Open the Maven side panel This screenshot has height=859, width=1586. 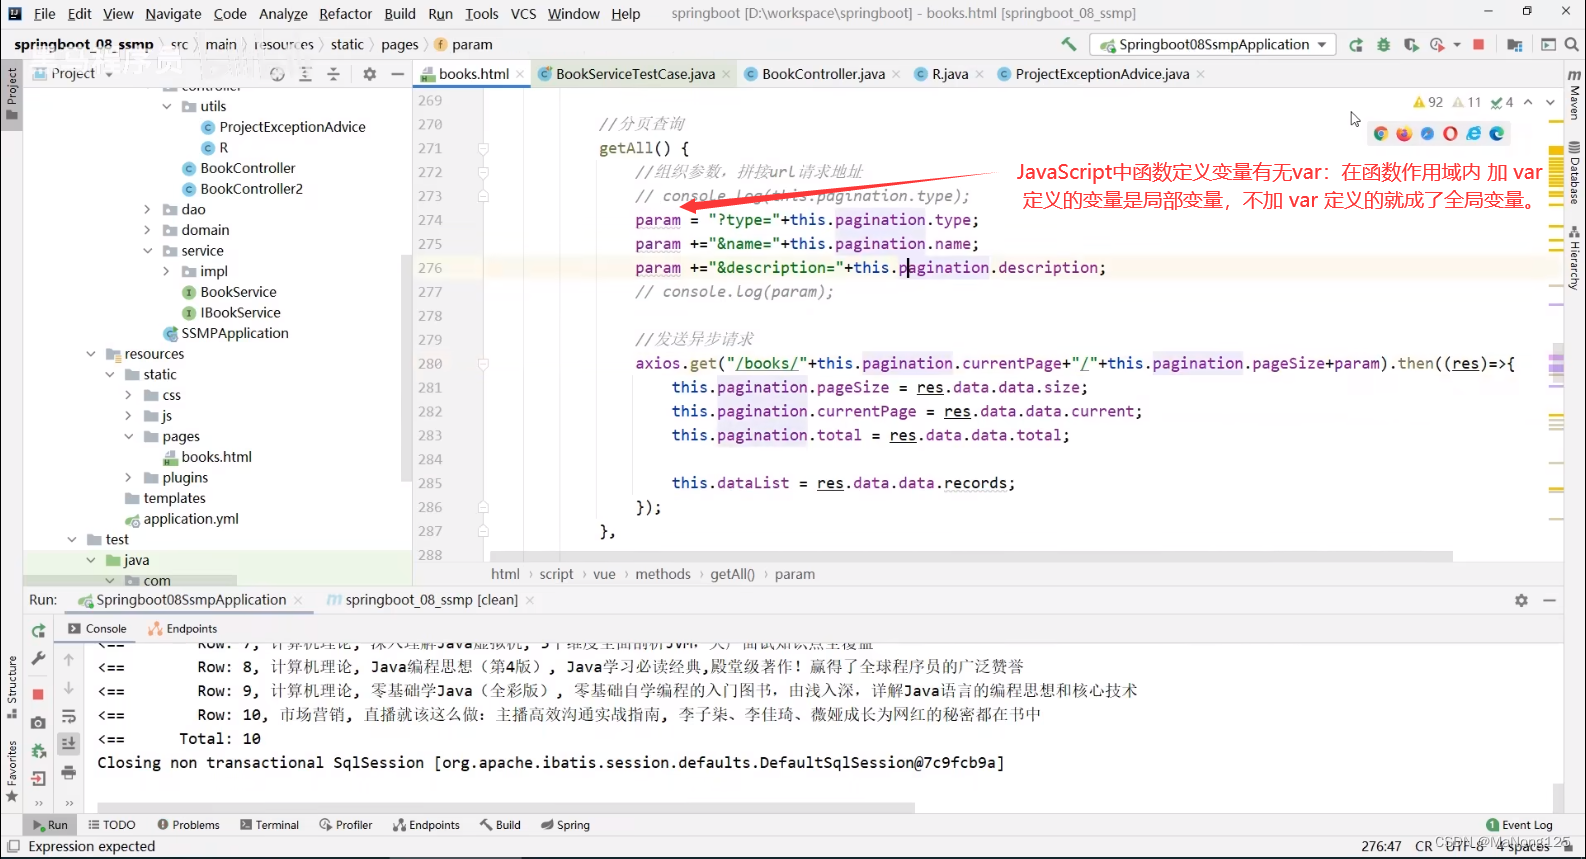tap(1575, 96)
